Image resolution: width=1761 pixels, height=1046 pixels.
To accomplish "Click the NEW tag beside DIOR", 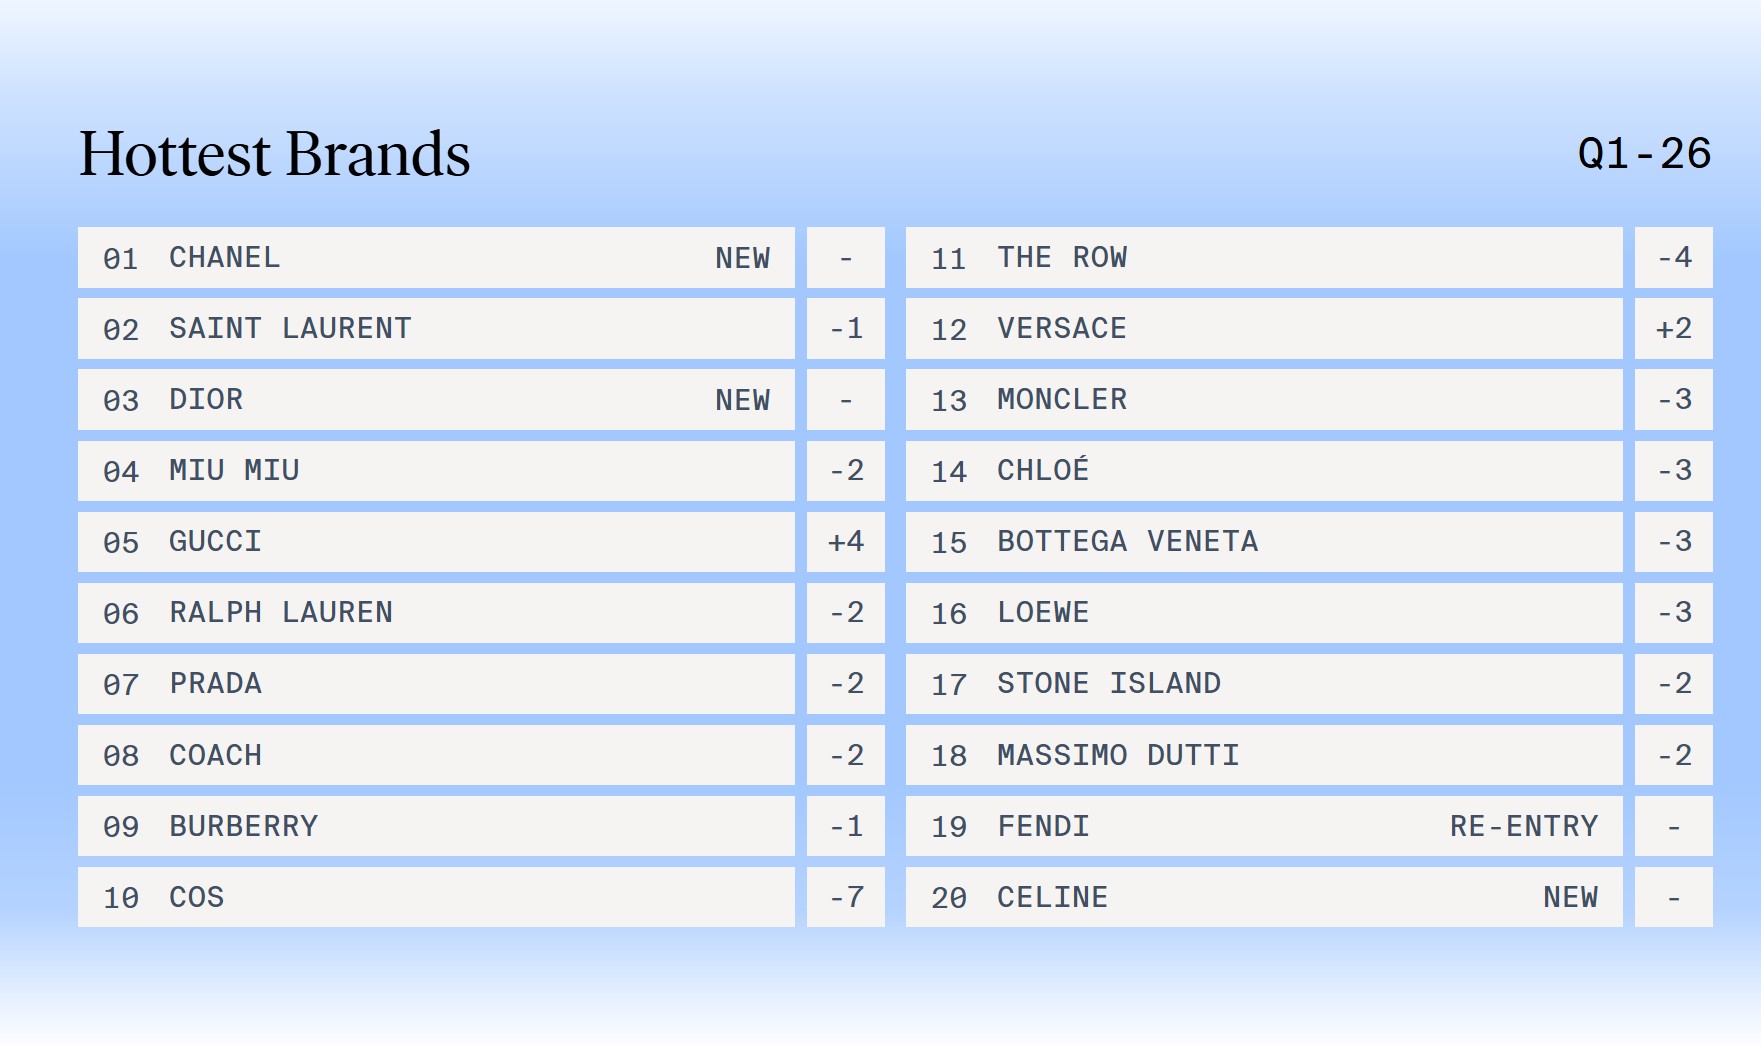I will coord(742,400).
